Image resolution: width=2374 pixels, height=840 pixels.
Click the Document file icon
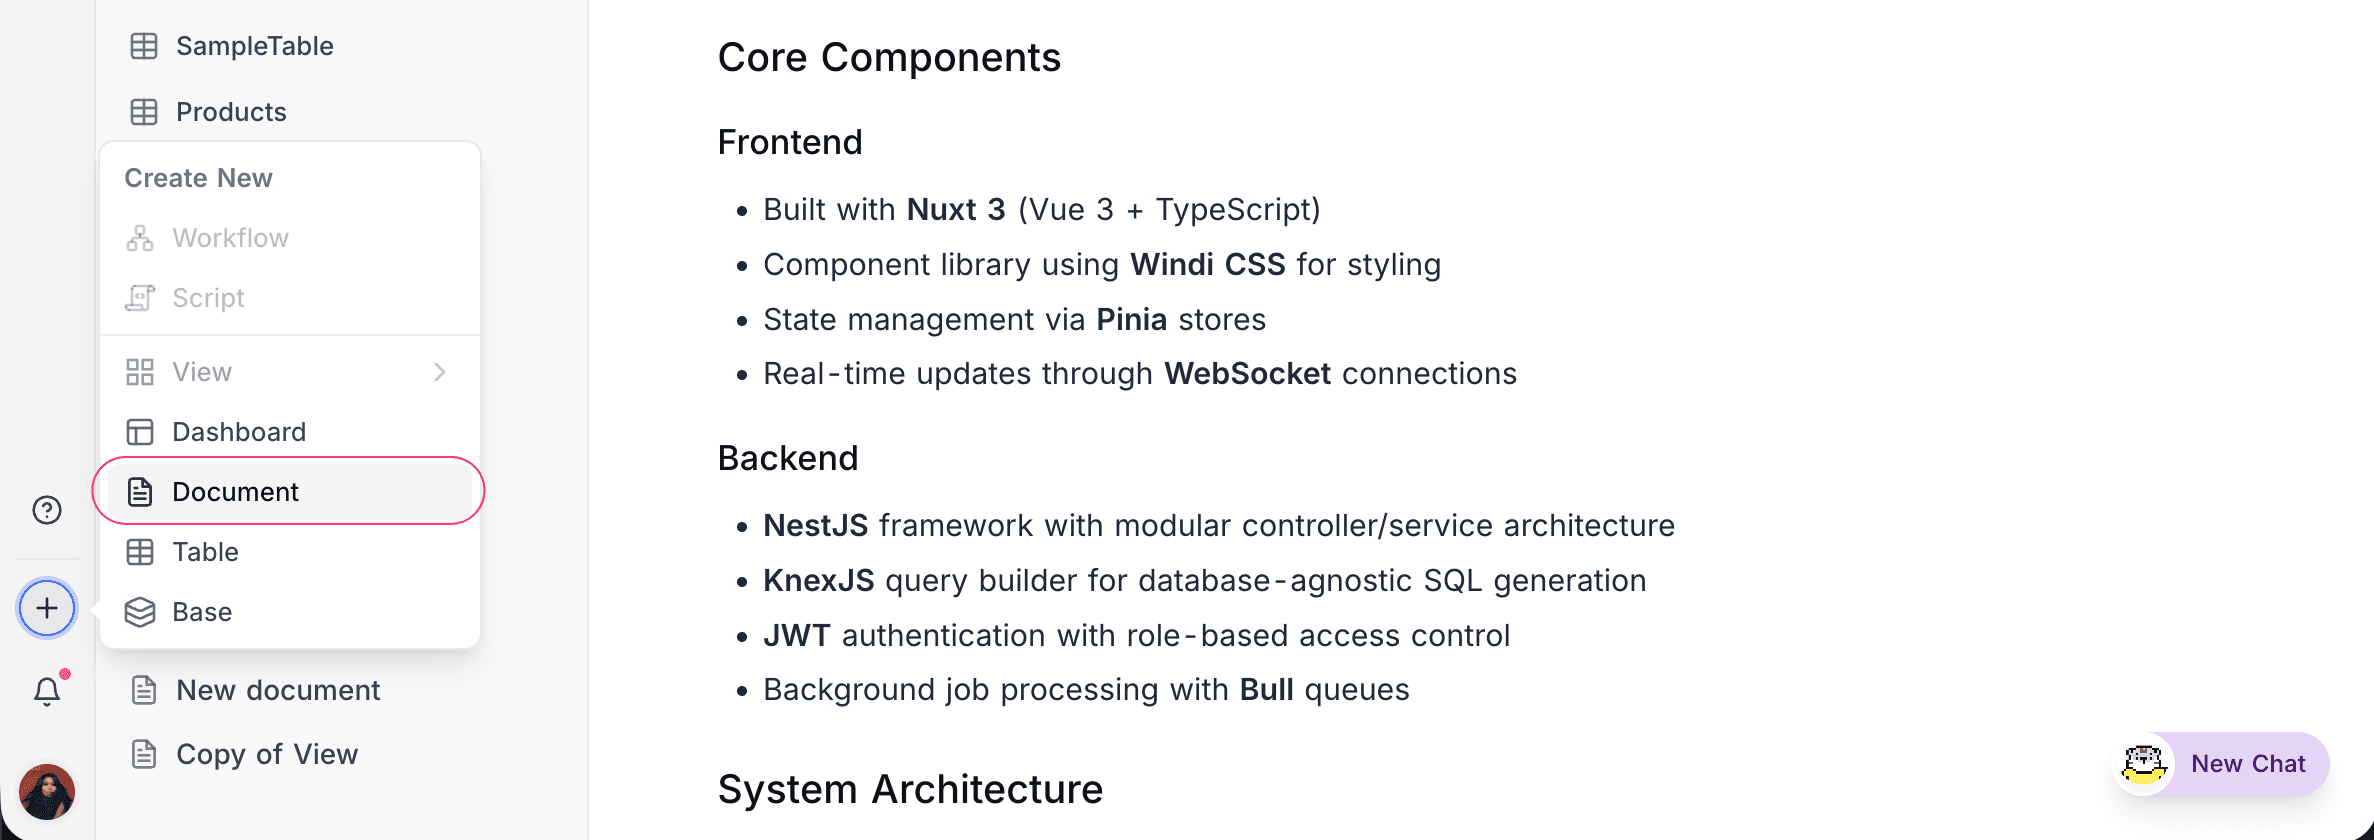click(x=140, y=491)
